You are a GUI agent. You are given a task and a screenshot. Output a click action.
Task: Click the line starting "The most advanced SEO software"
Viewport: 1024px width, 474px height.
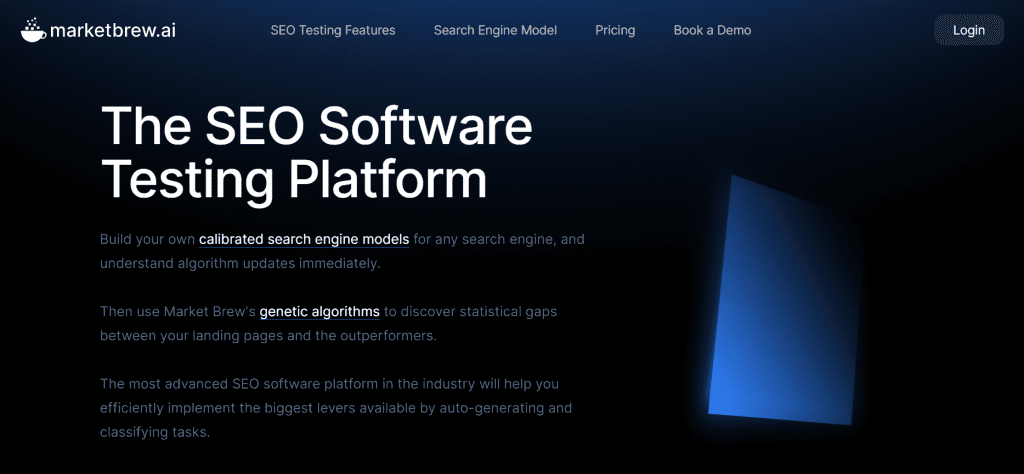coord(329,383)
